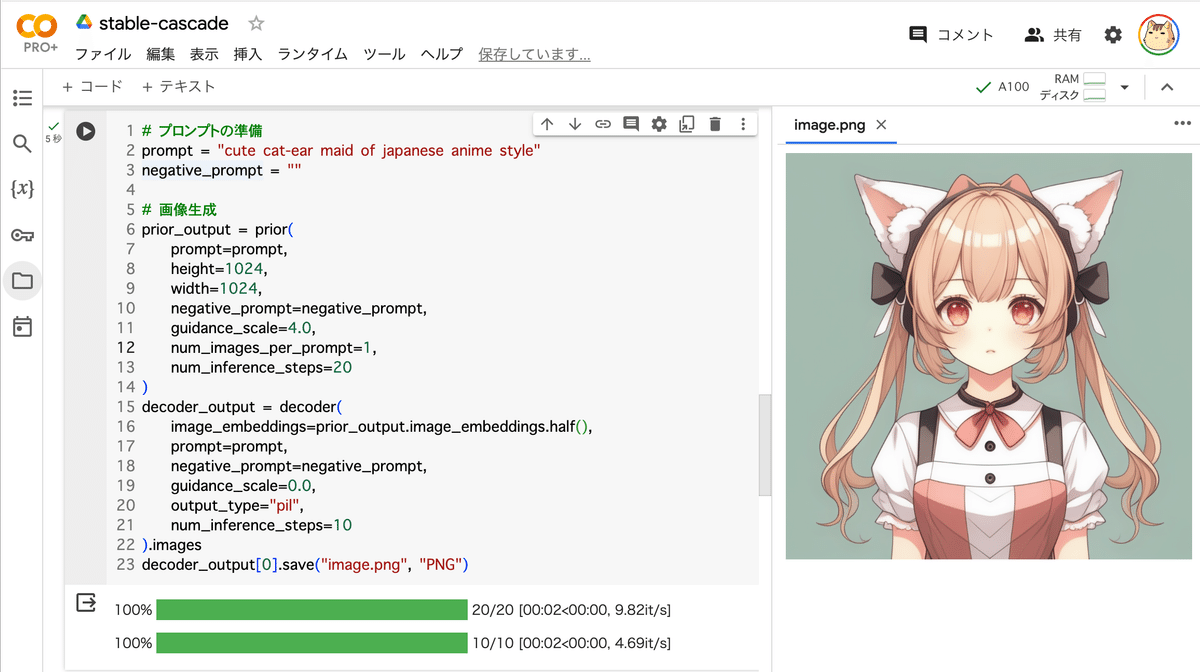Click the decoder_output[0].save line
Screen dimensions: 1200x672
pyautogui.click(x=305, y=565)
